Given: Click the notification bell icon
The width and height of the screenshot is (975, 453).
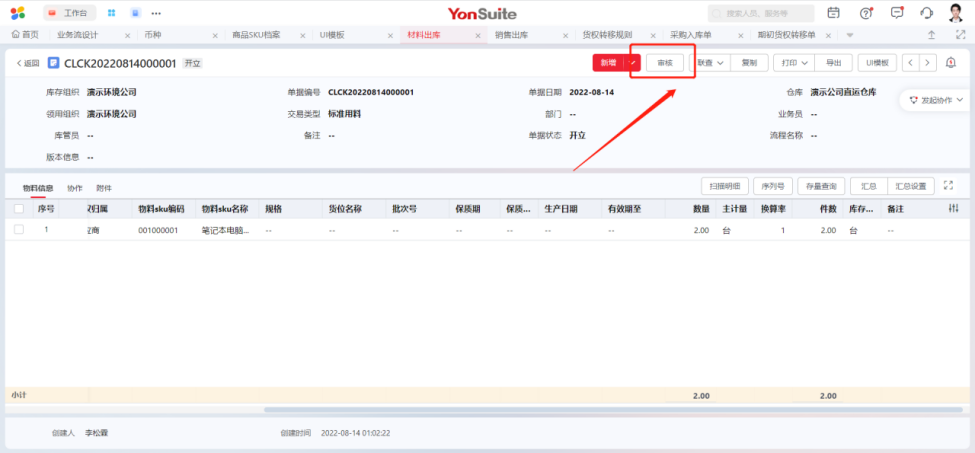Looking at the screenshot, I should click(950, 63).
